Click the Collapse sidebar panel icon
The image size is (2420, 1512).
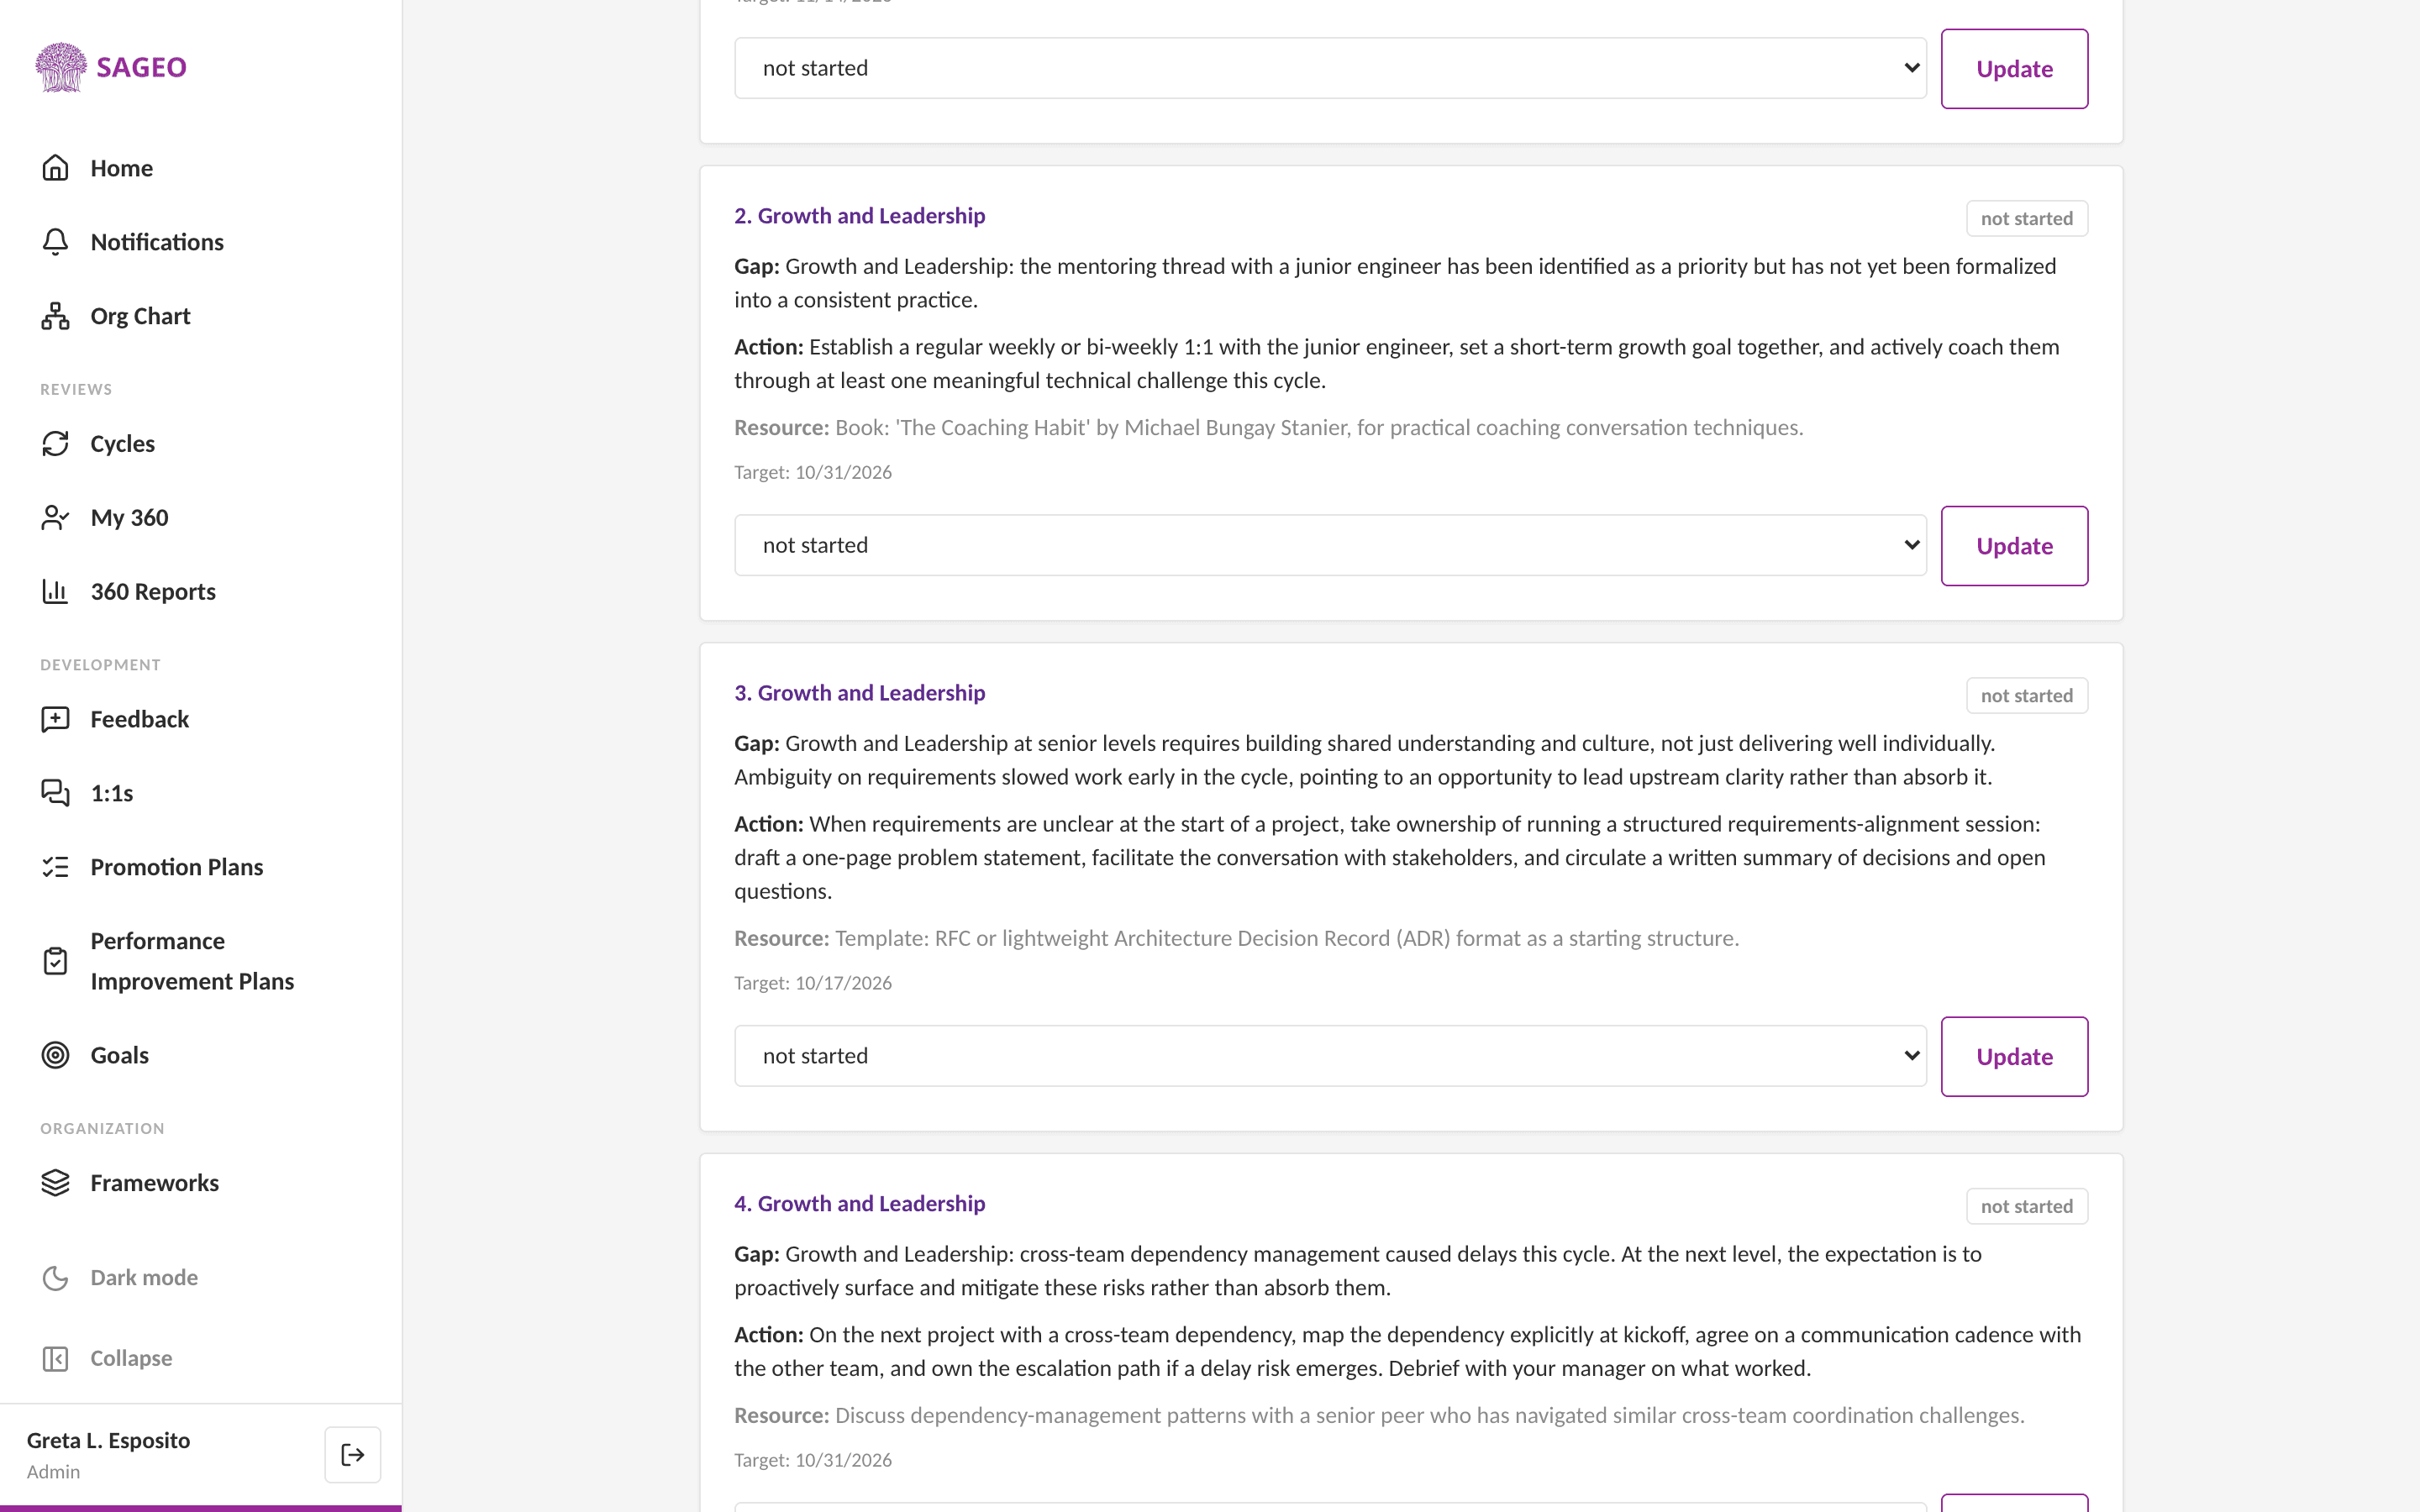pyautogui.click(x=55, y=1359)
